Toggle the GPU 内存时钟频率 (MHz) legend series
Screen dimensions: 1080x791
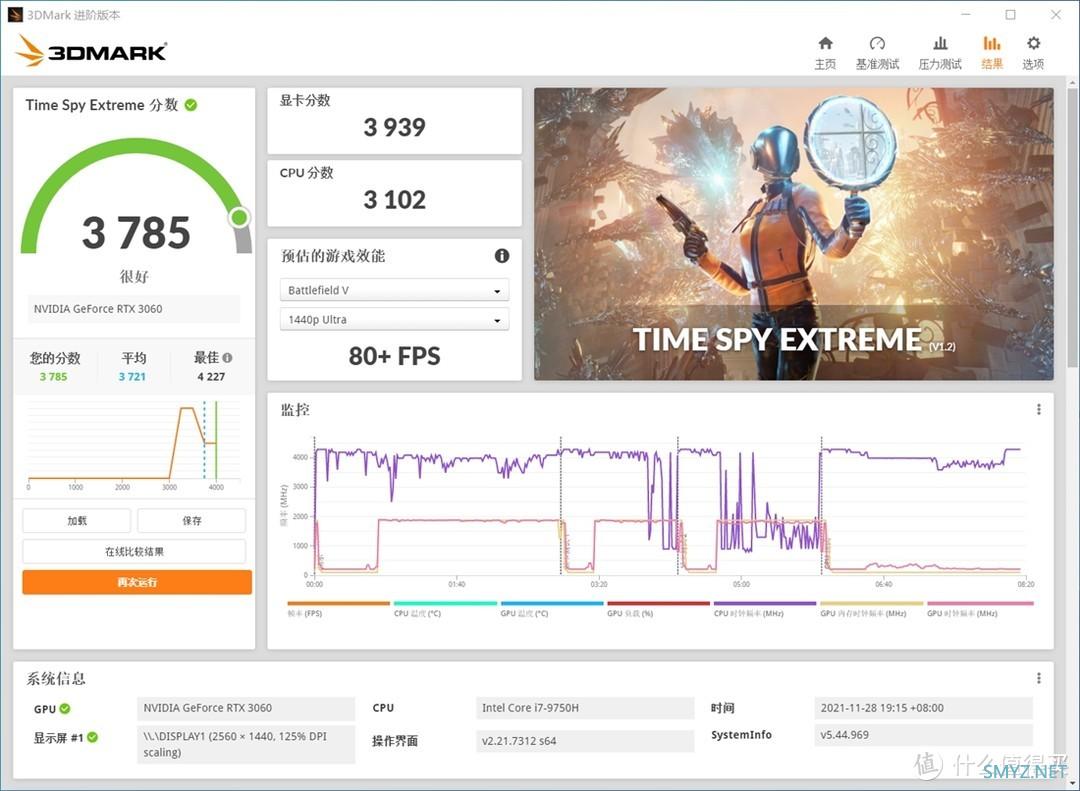point(871,609)
